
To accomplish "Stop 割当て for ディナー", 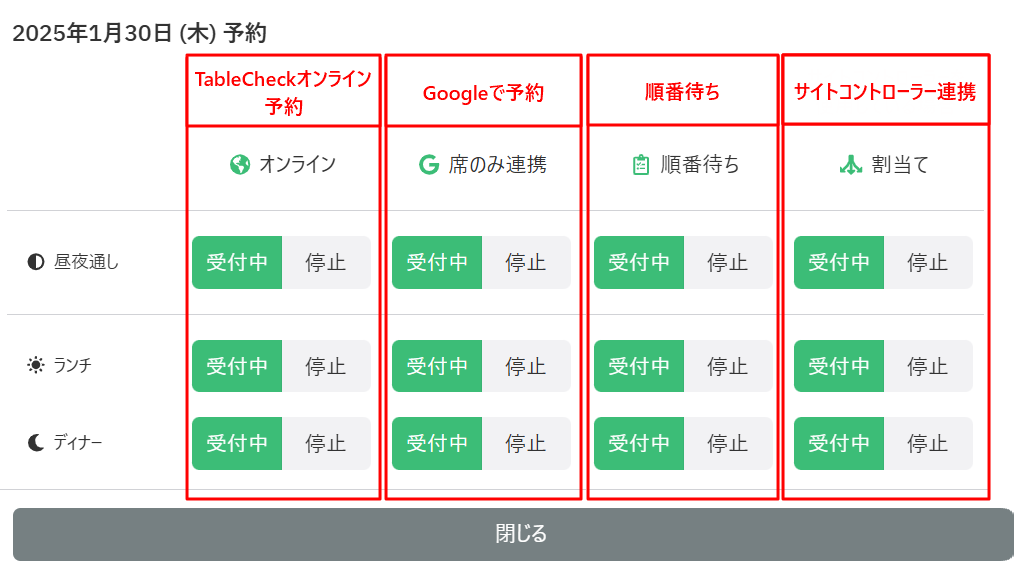I will 927,443.
